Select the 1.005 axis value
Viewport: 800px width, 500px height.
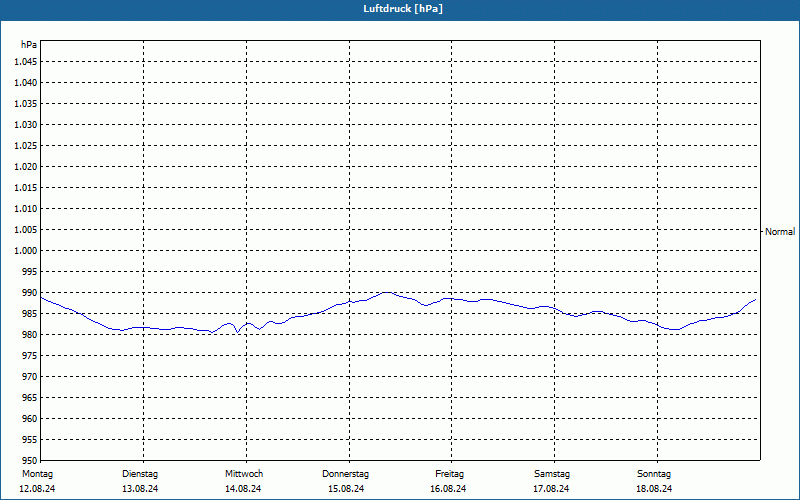pyautogui.click(x=26, y=230)
